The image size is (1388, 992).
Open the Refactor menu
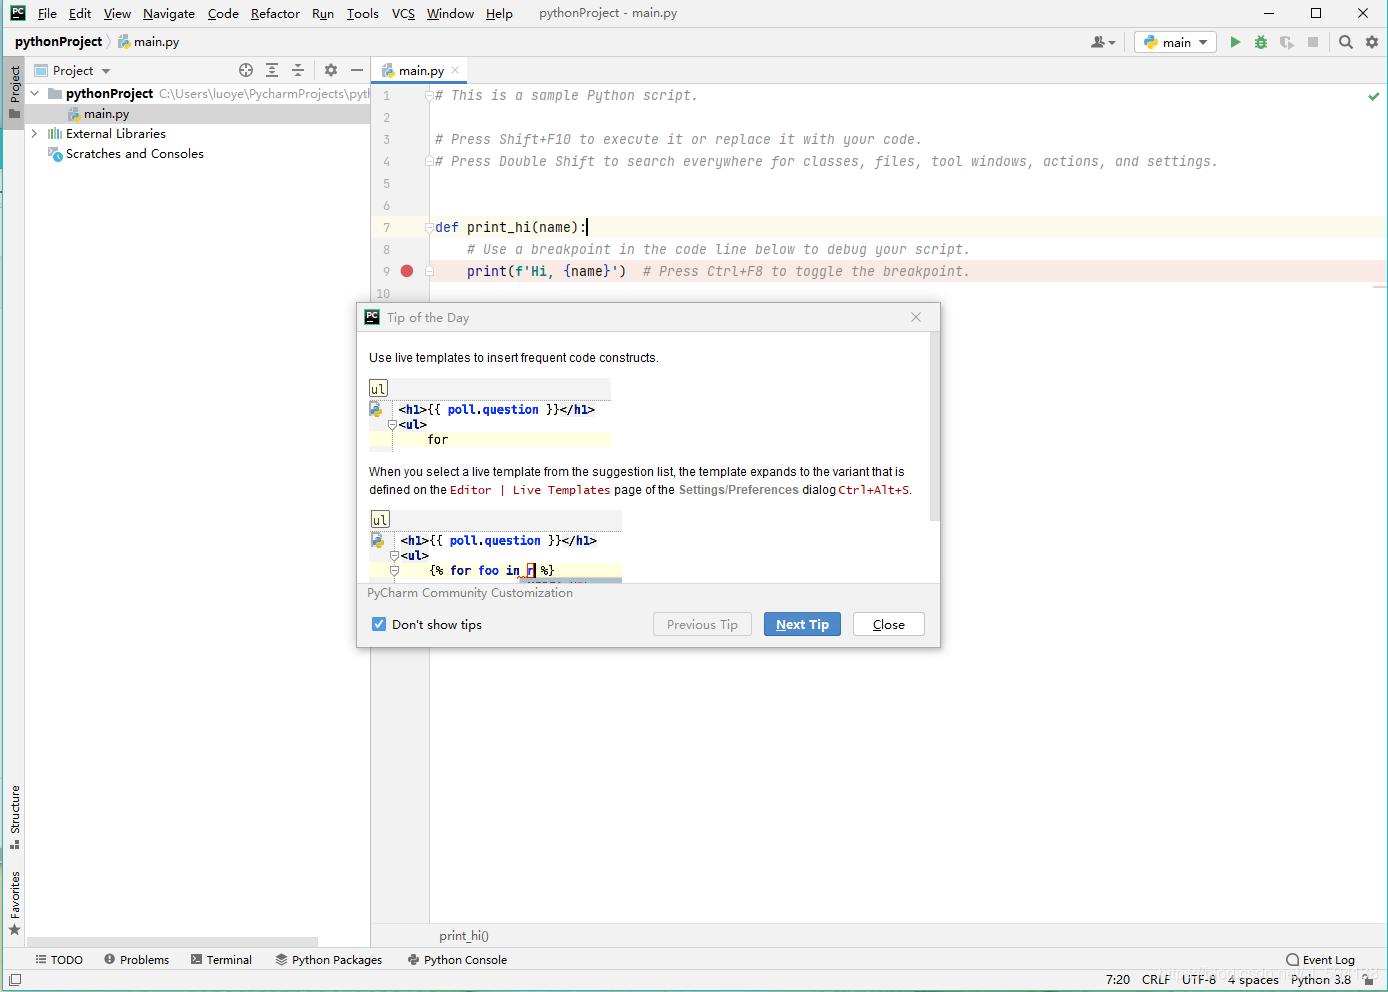point(275,13)
